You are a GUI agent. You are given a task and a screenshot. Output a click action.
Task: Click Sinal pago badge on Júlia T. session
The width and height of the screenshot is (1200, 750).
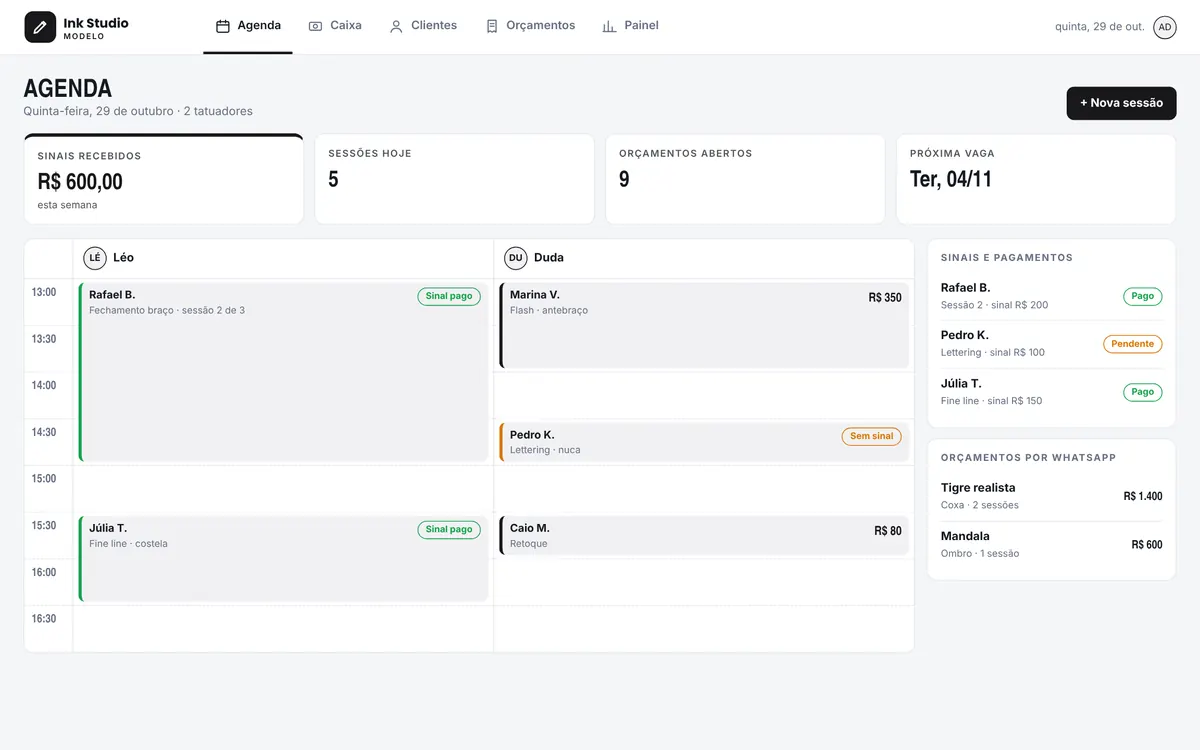click(449, 530)
